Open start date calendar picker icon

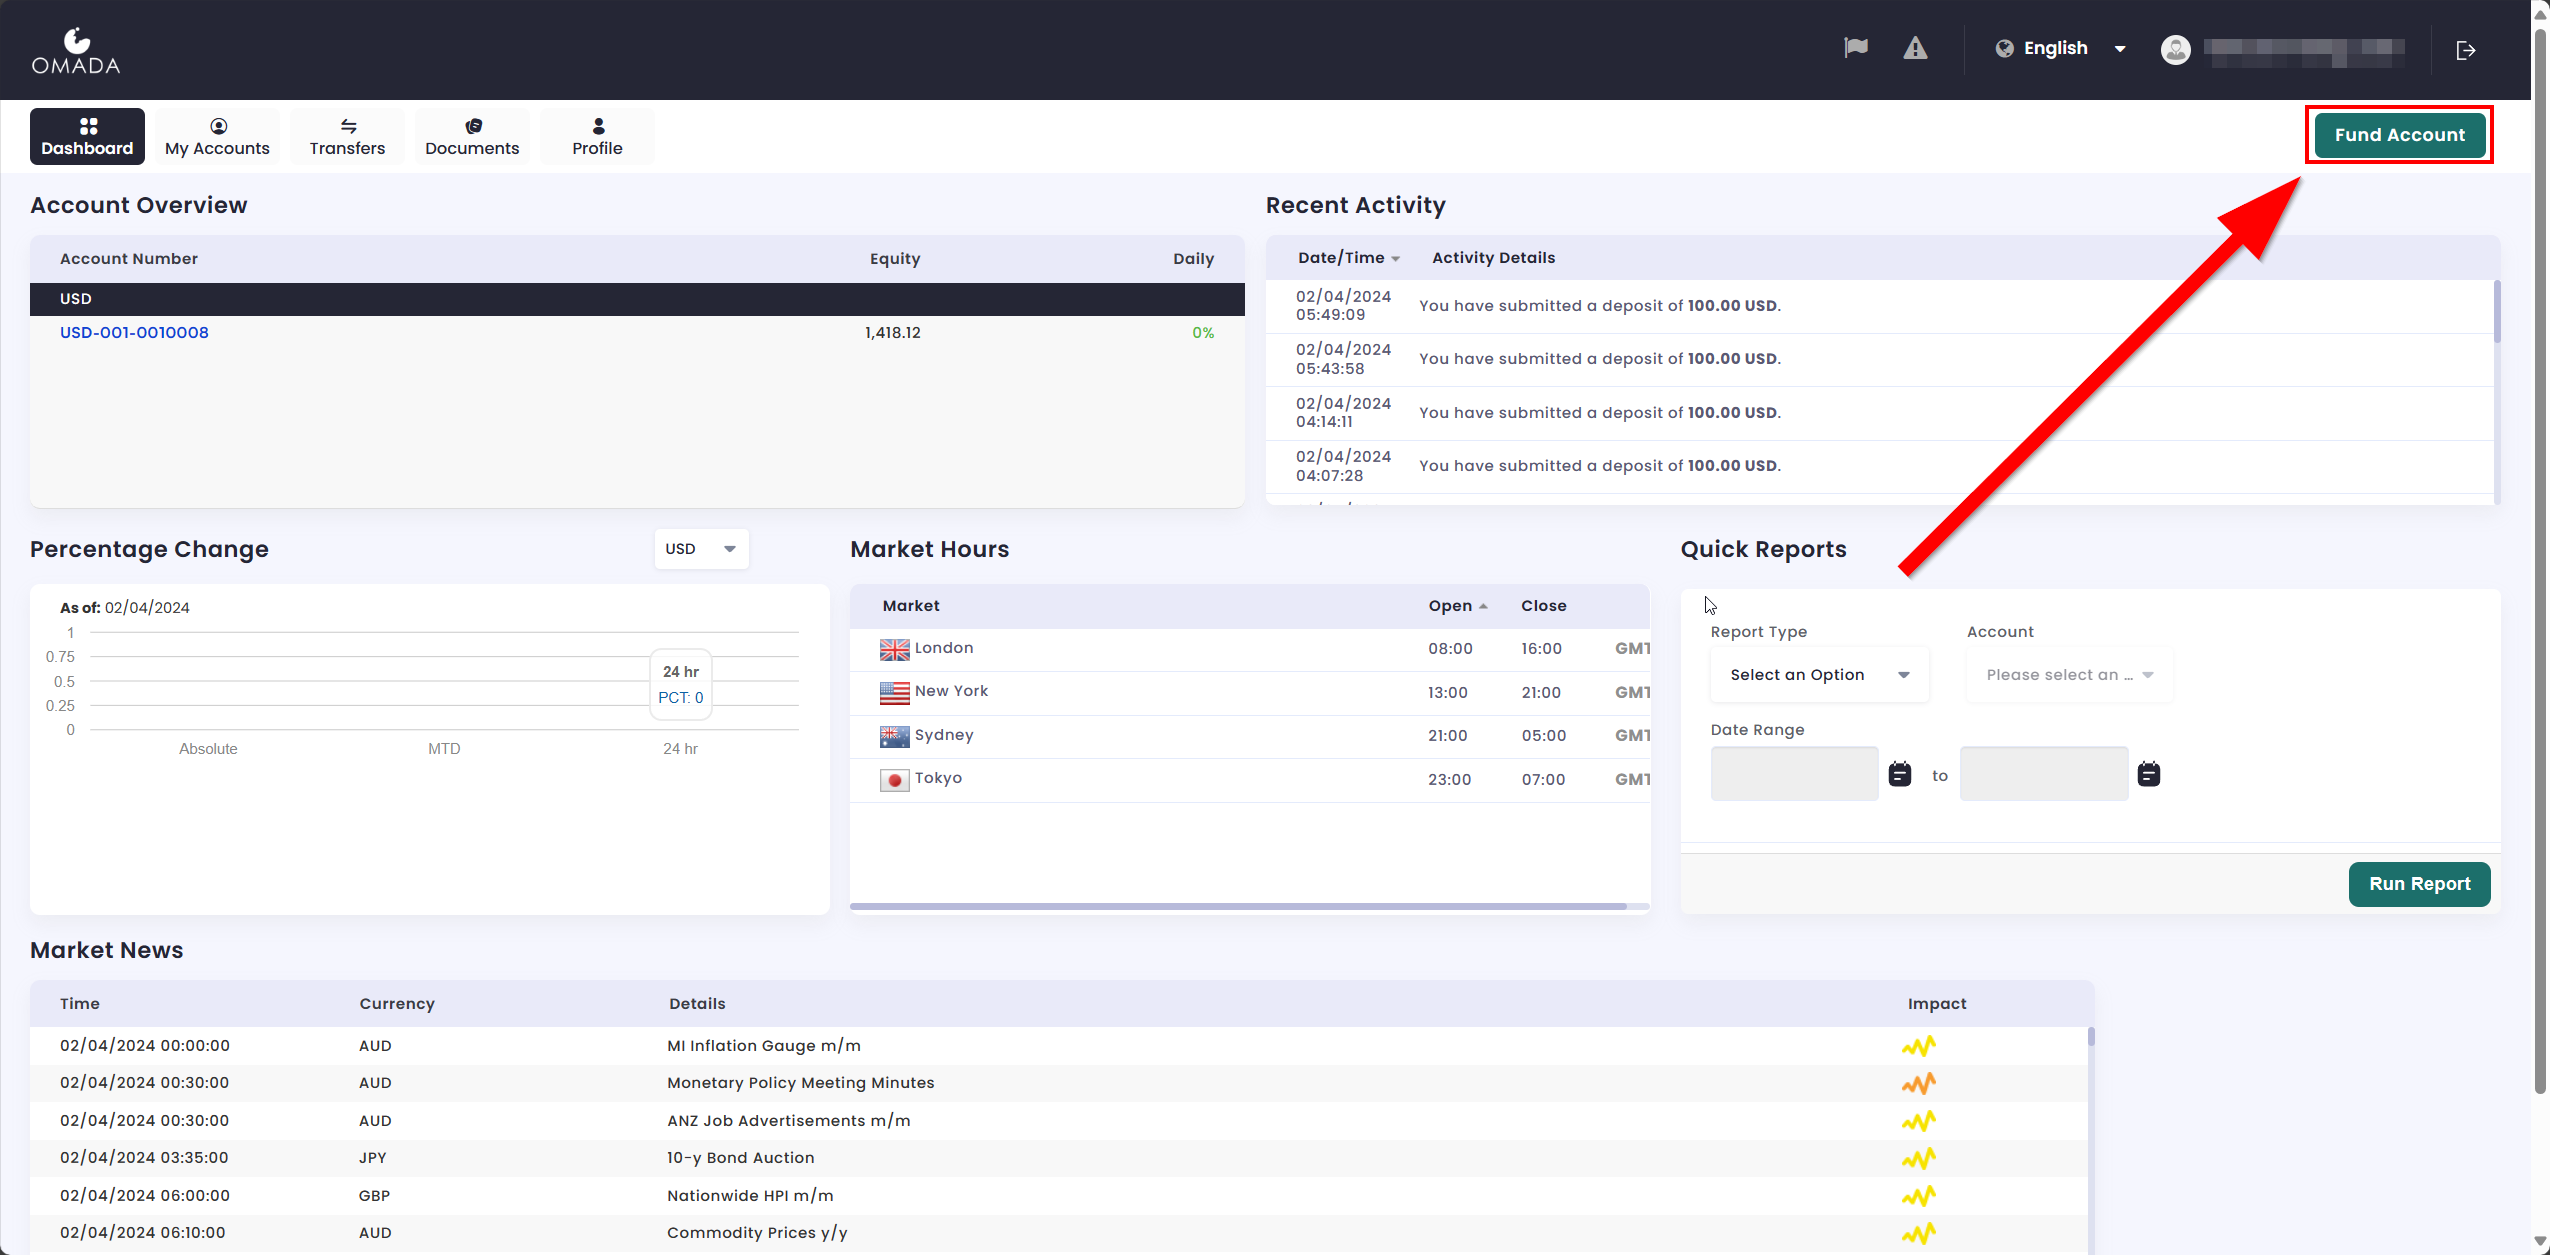pos(1900,774)
